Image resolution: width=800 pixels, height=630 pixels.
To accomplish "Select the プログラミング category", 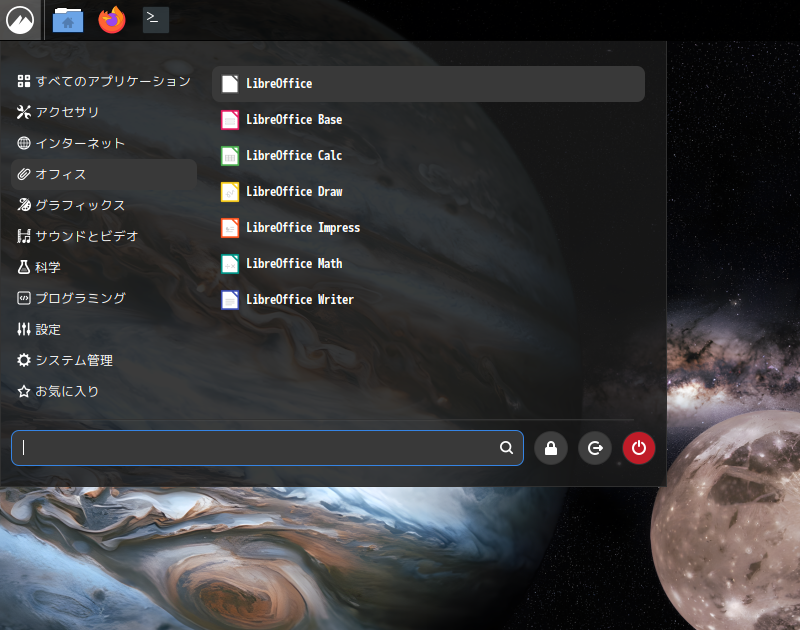I will click(104, 298).
